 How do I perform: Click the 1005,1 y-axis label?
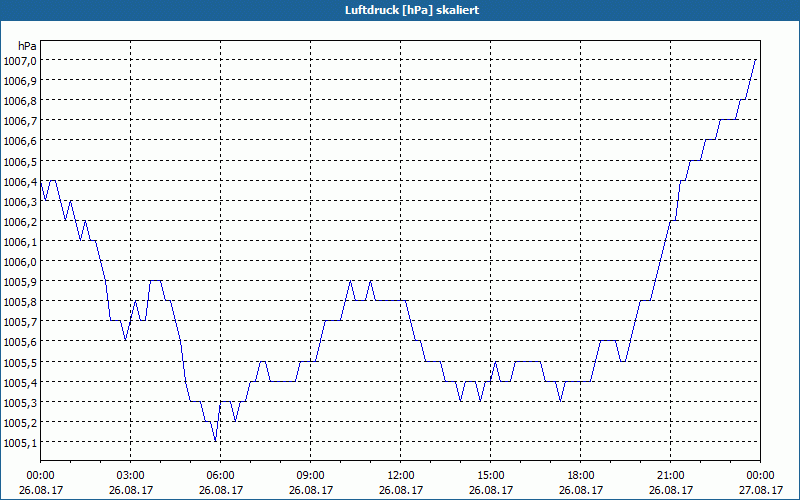coord(20,443)
